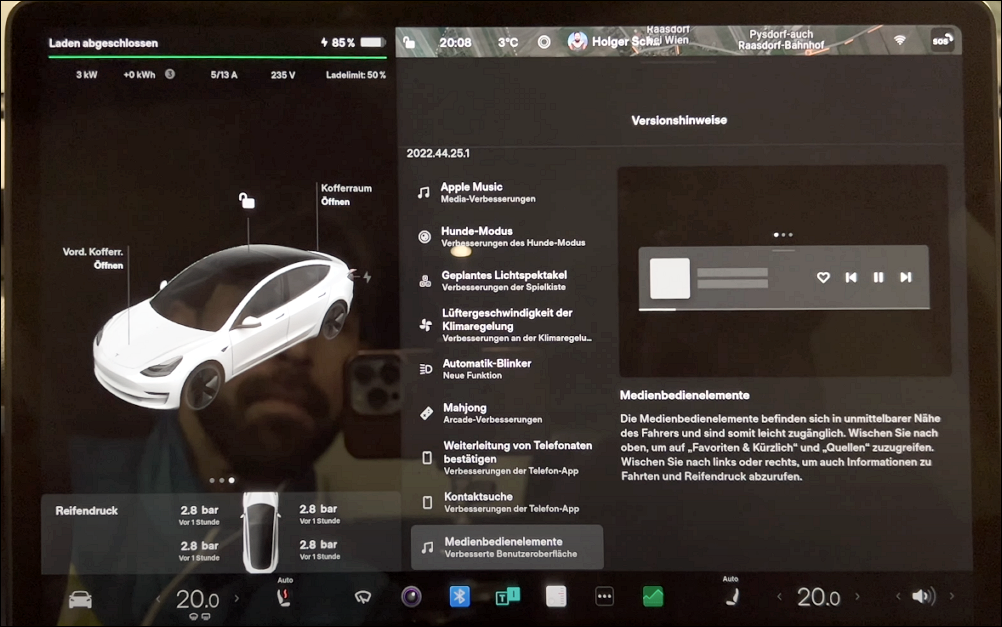
Task: Tap the charge port lightning icon
Action: 367,277
